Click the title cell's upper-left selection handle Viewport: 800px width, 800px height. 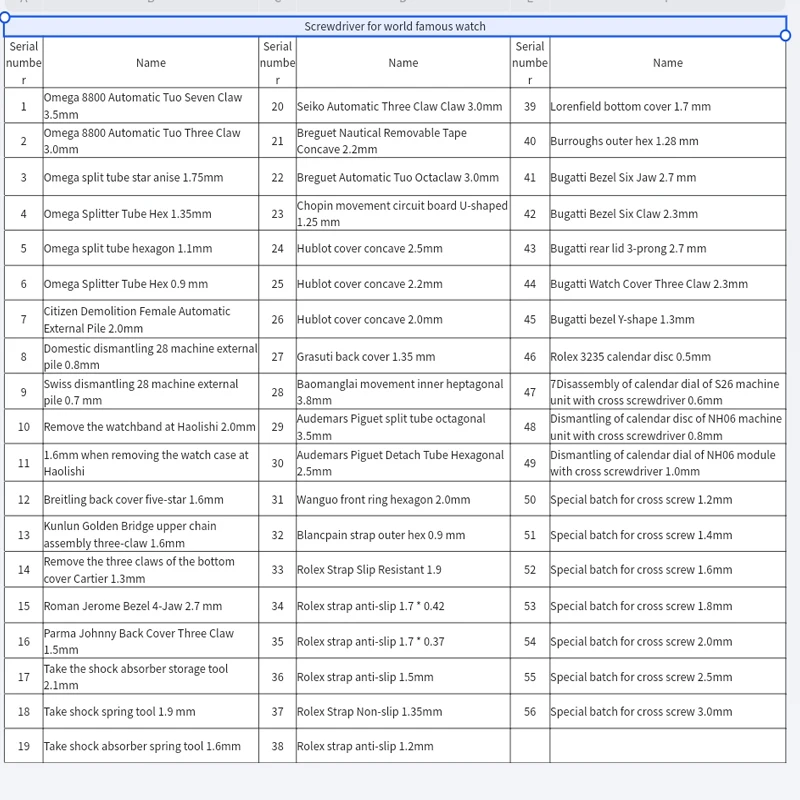(x=5, y=17)
